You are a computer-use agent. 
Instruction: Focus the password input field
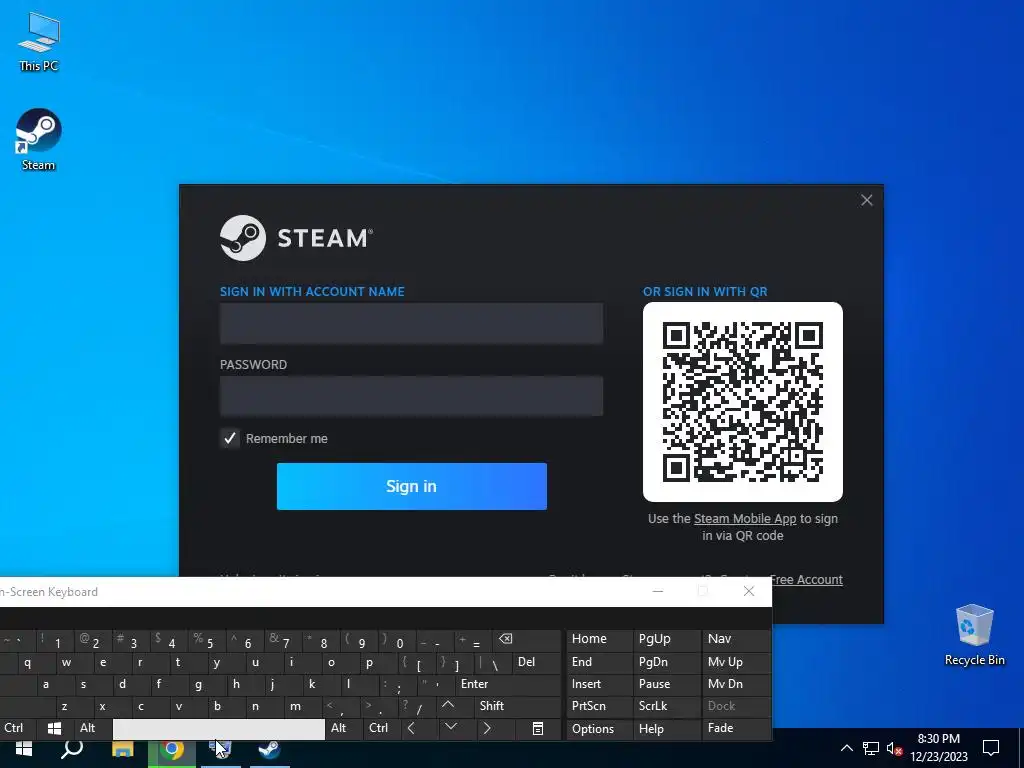pyautogui.click(x=411, y=396)
